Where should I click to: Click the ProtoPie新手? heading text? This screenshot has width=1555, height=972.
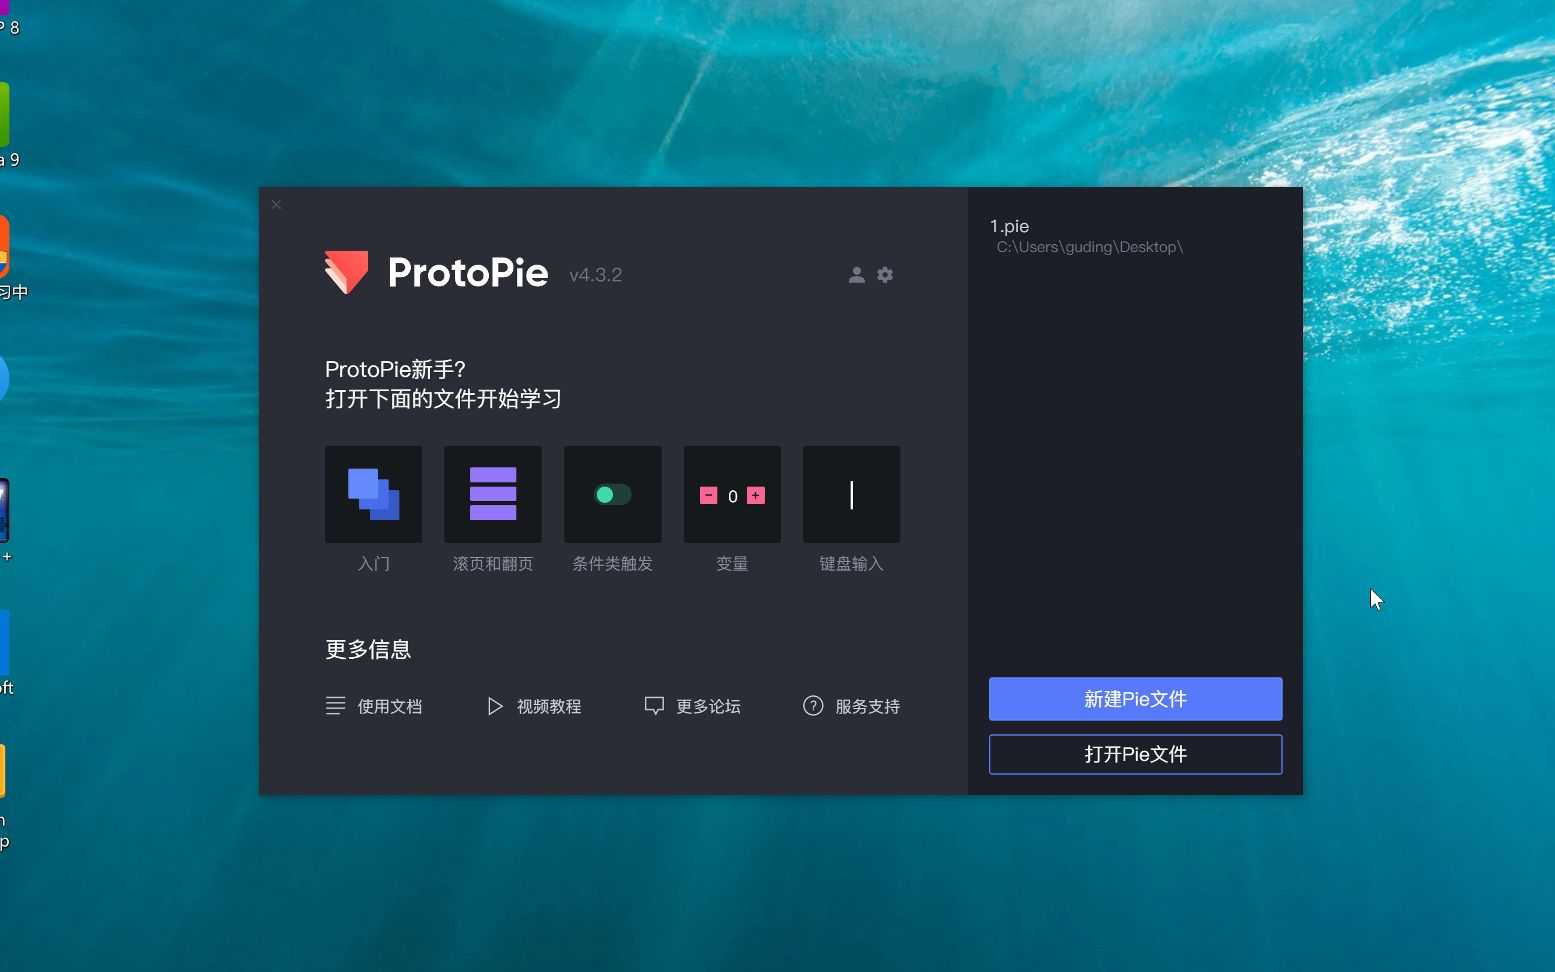(396, 369)
